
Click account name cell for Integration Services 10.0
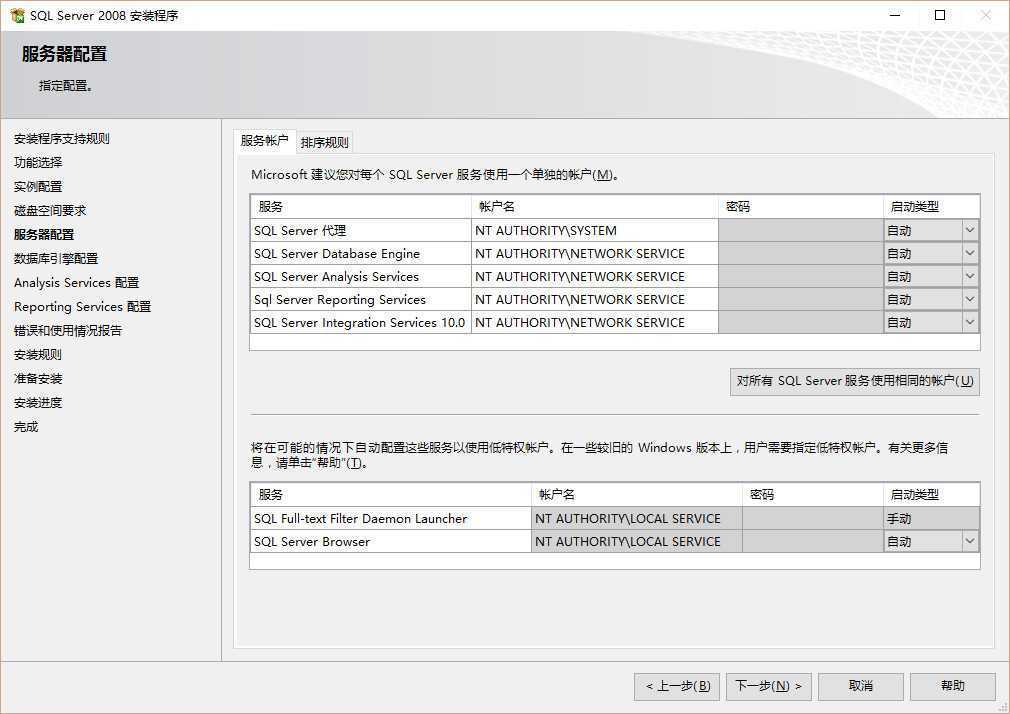tap(595, 322)
